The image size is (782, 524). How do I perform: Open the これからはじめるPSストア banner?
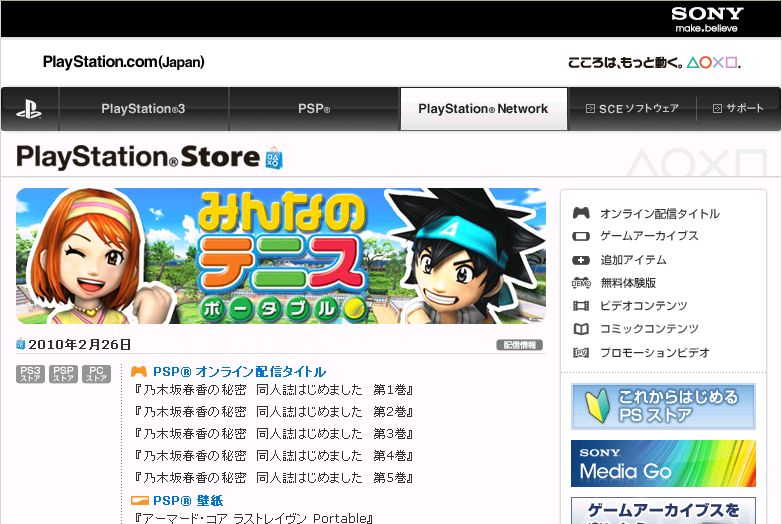tap(663, 406)
